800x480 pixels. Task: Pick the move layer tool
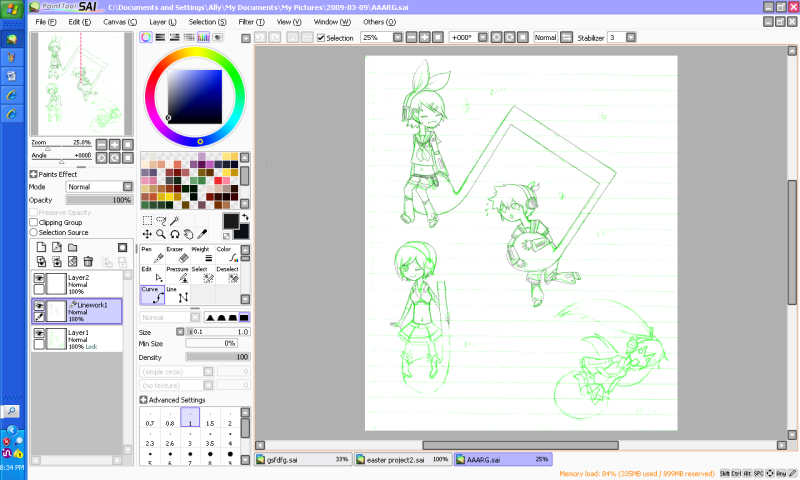147,234
